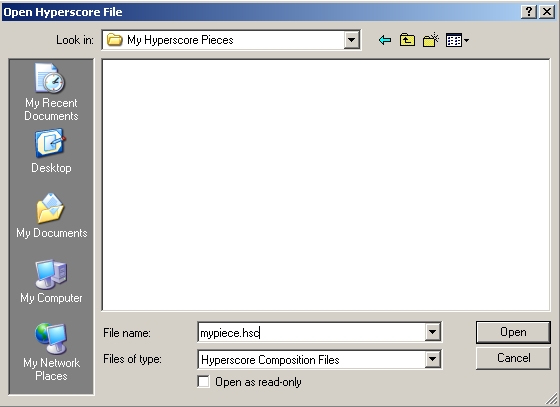Expand the Look in folder dropdown
The width and height of the screenshot is (560, 407).
point(351,40)
